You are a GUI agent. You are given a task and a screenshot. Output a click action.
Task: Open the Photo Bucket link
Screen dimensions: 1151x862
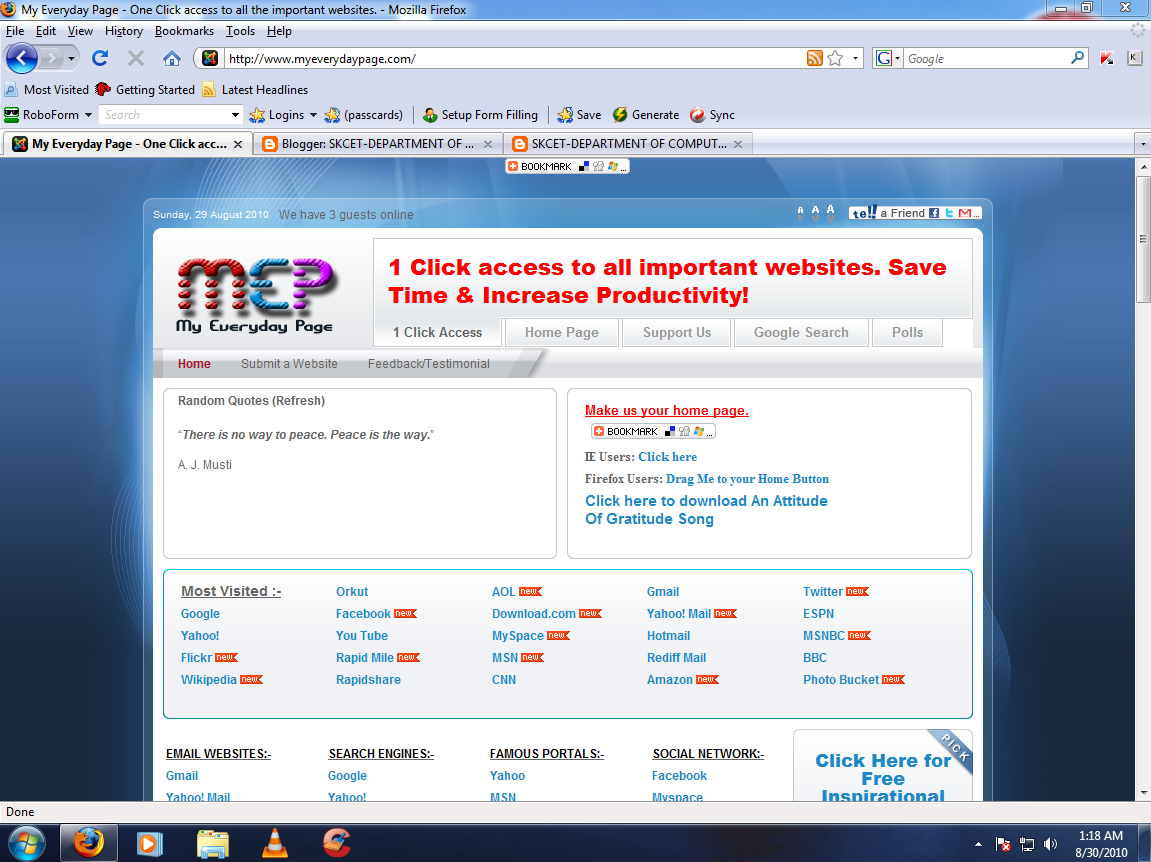(x=840, y=679)
